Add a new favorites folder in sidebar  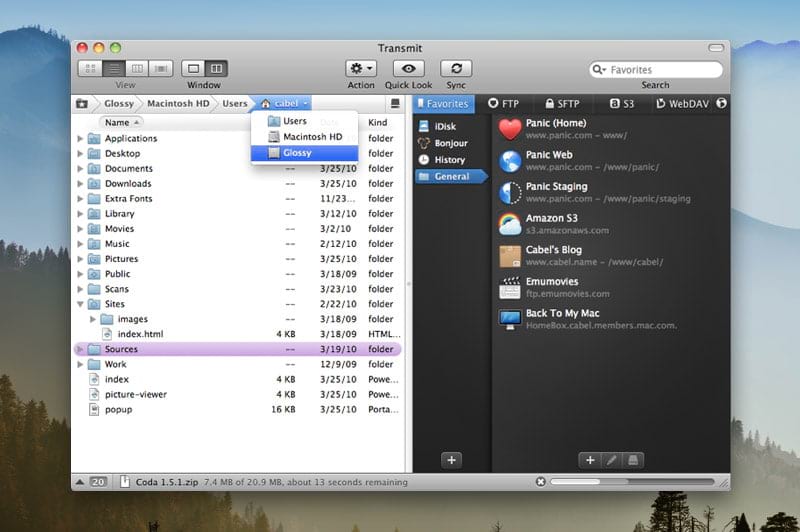452,460
